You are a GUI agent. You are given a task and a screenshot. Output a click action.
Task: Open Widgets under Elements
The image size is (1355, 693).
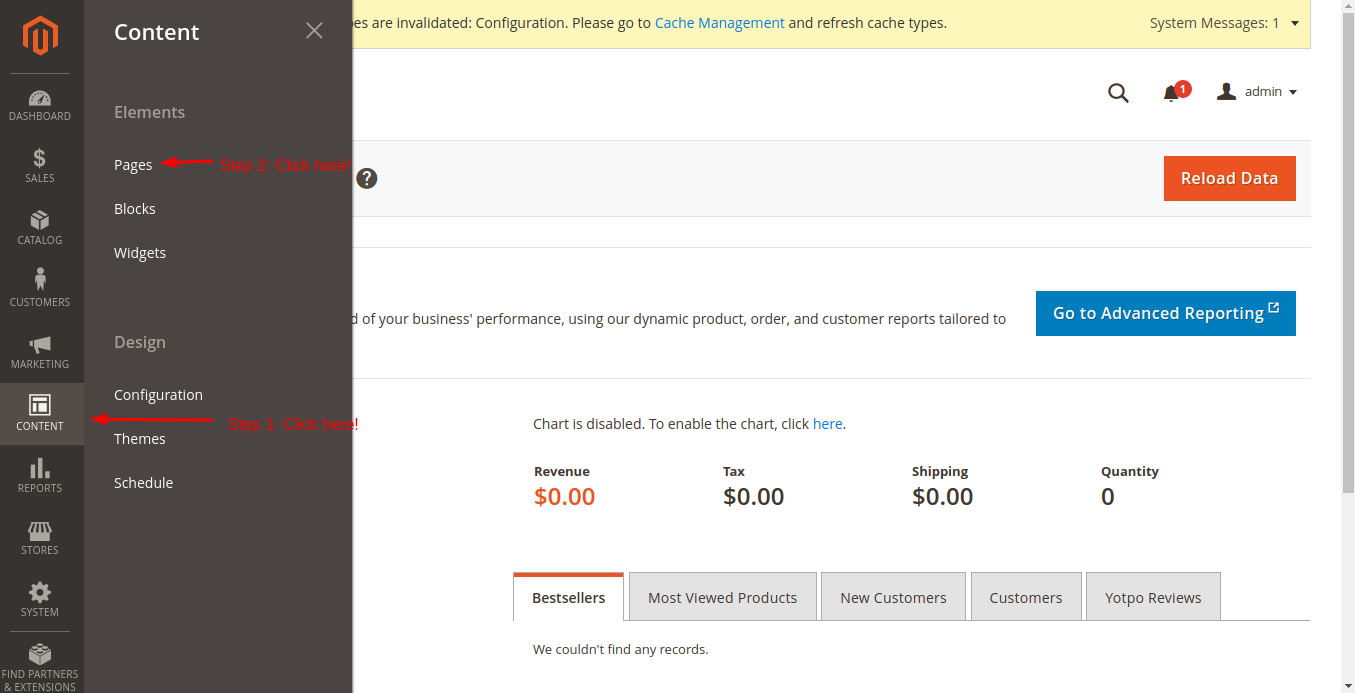tap(140, 253)
